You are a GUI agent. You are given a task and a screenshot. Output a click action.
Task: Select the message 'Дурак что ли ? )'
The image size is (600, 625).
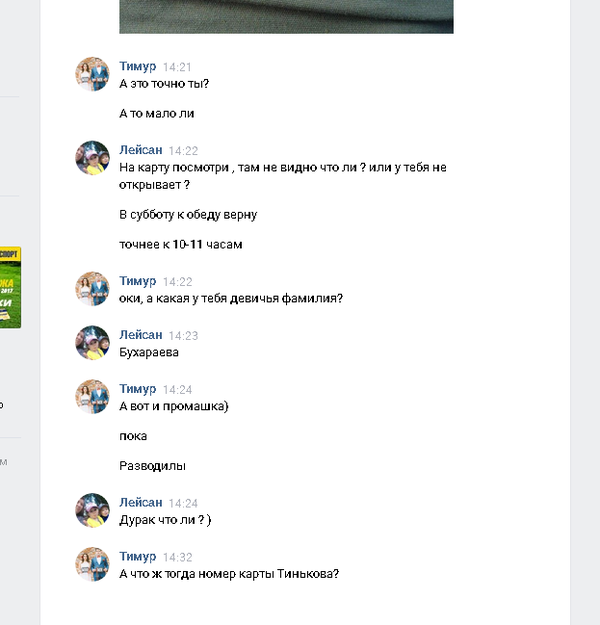click(x=165, y=520)
